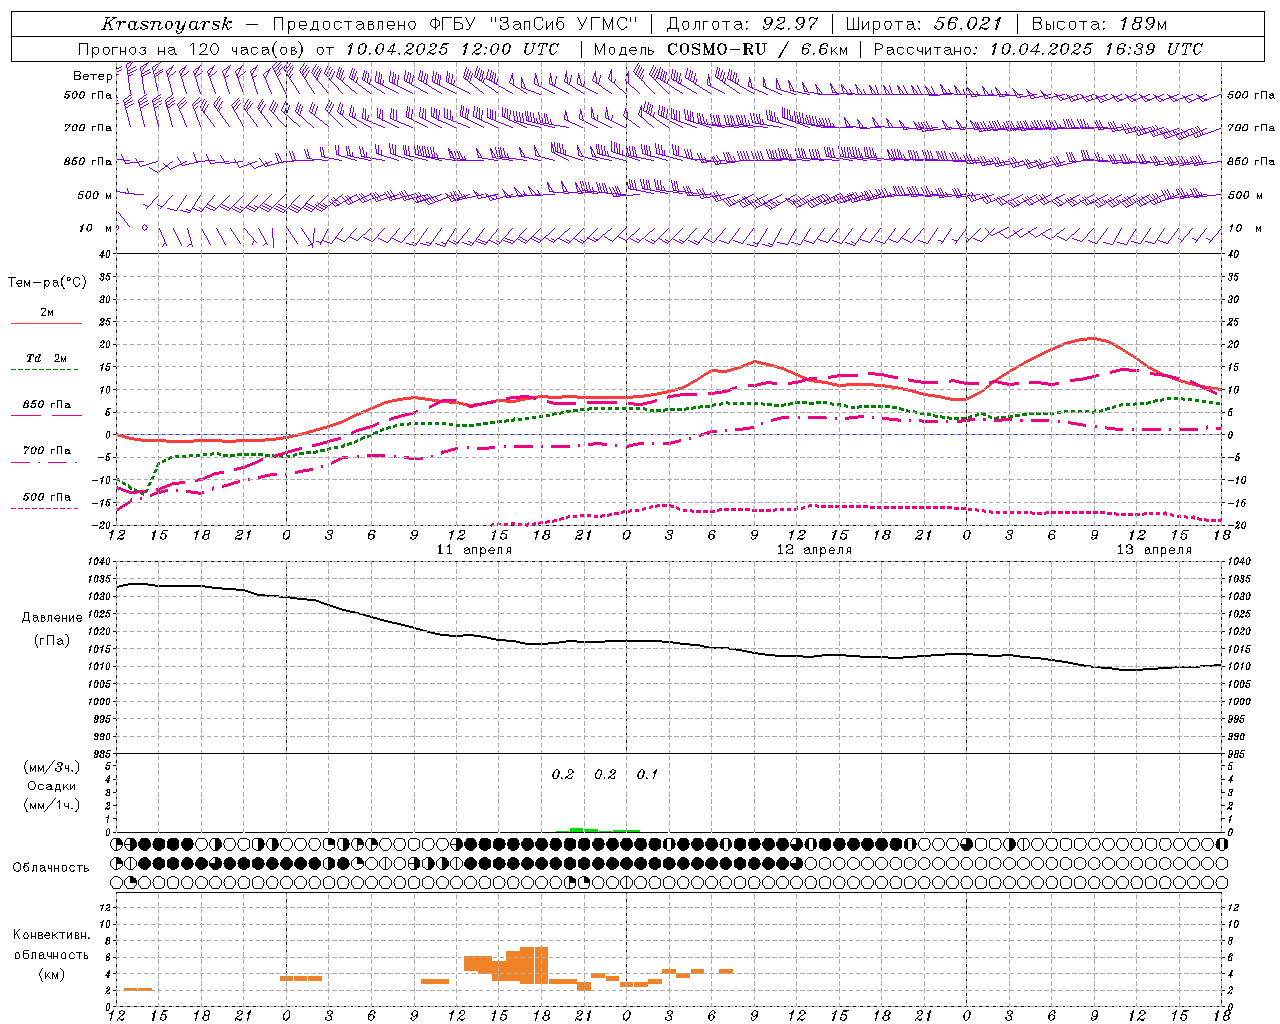Click the (гПа) pressure unit label
1280x1024 pixels.
pos(52,641)
